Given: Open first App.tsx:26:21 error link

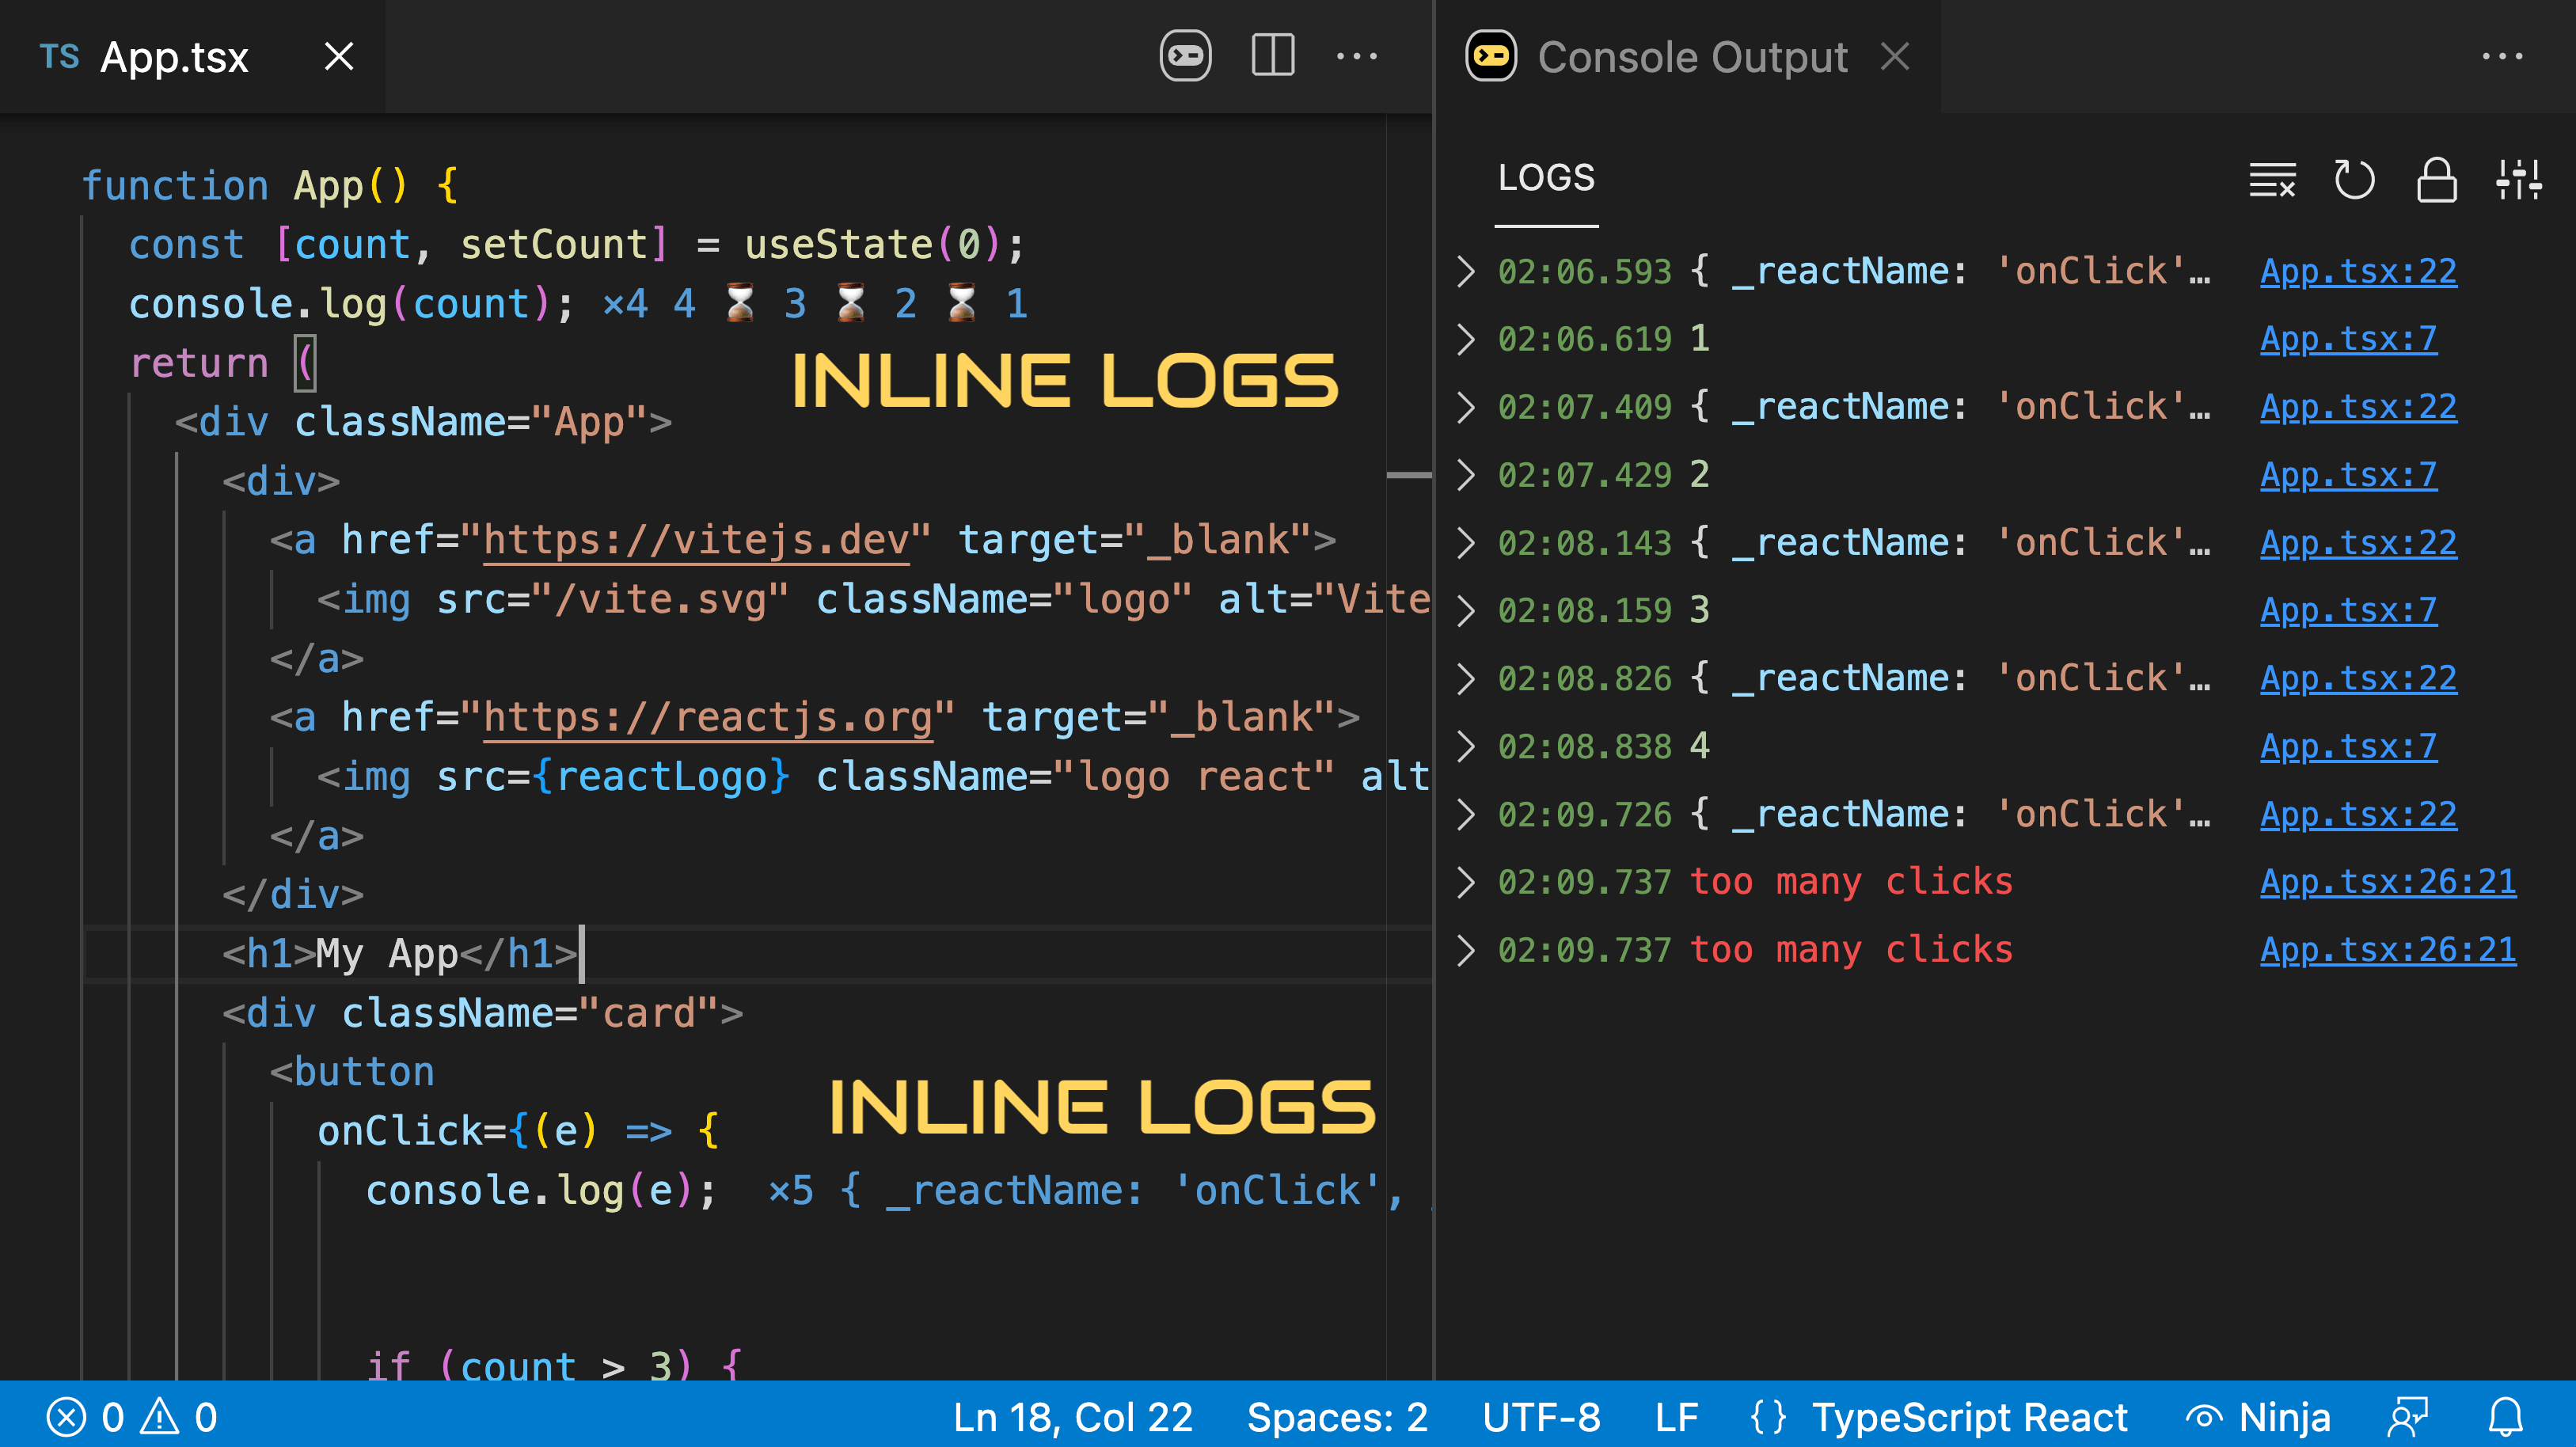Looking at the screenshot, I should [2388, 882].
